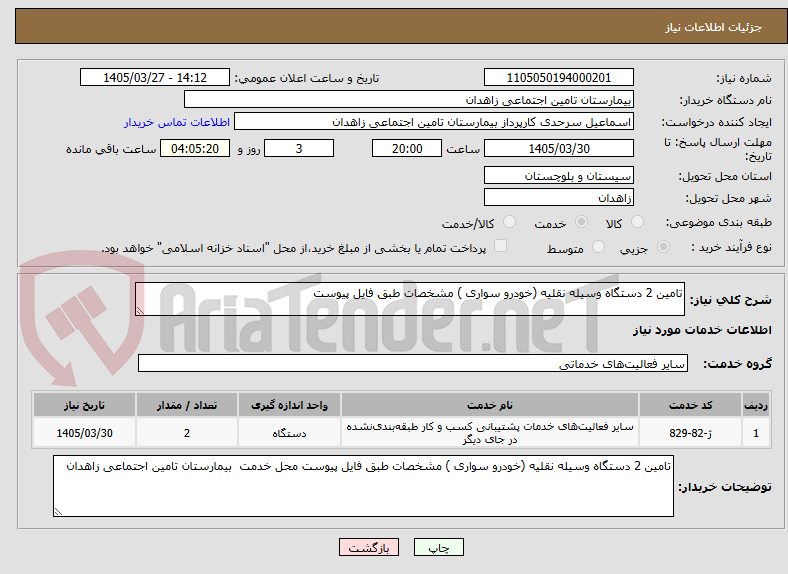Click the response deadline date field 1405/03/30

click(558, 148)
